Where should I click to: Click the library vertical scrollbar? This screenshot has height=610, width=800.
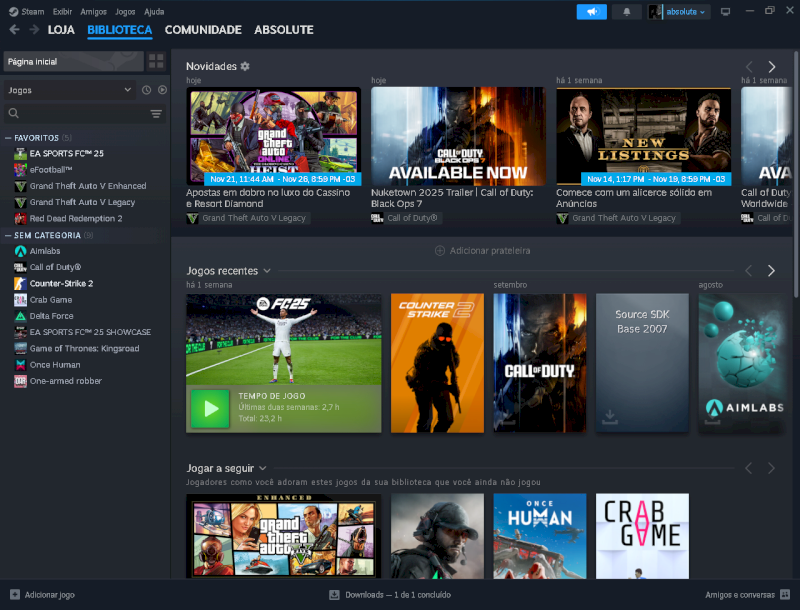(x=796, y=173)
